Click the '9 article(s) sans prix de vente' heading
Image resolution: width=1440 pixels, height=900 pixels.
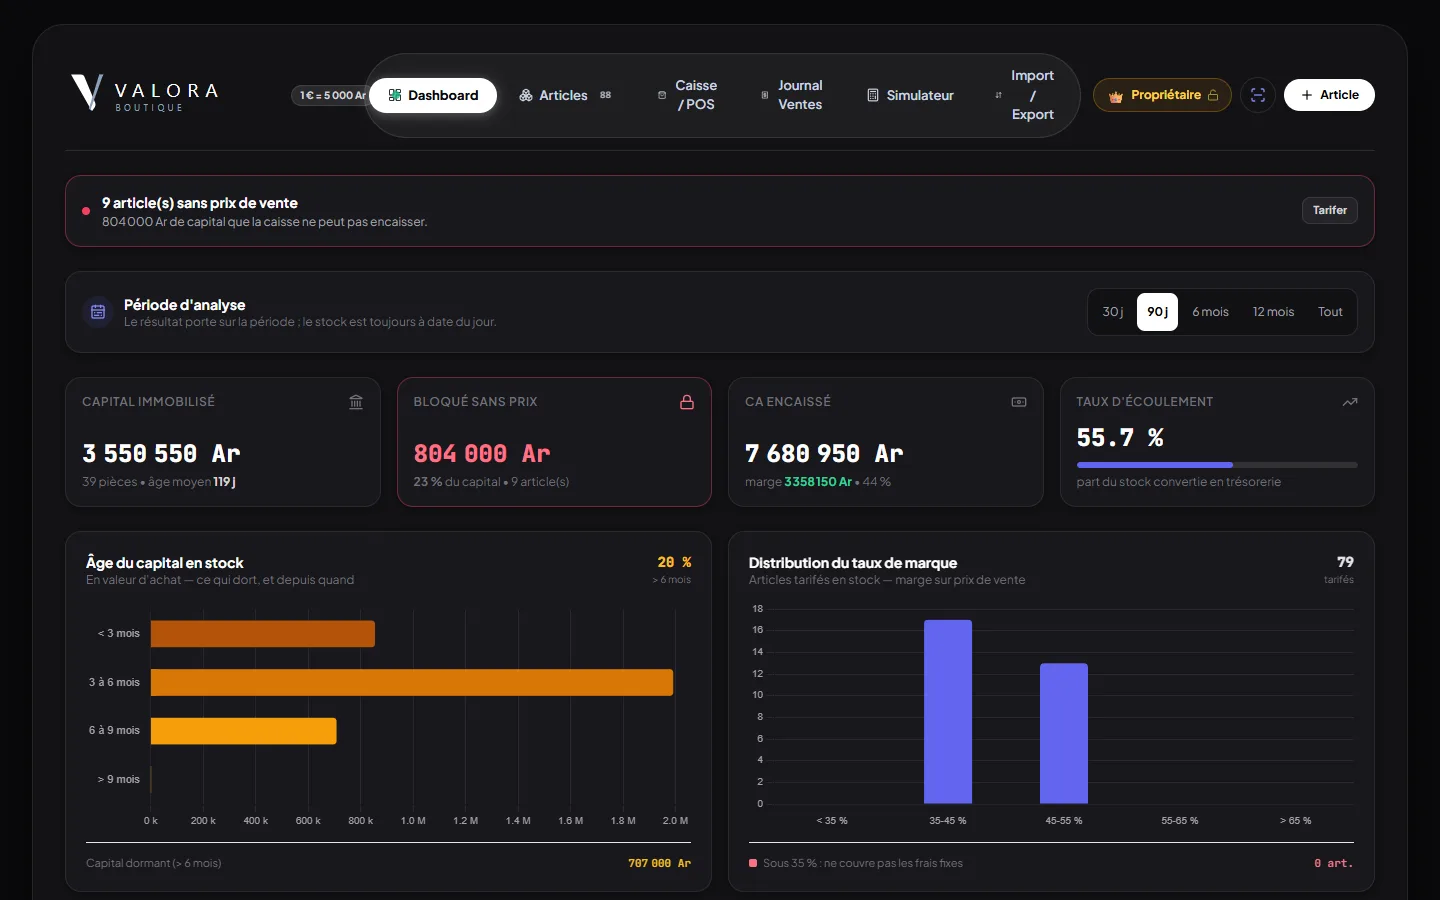200,203
